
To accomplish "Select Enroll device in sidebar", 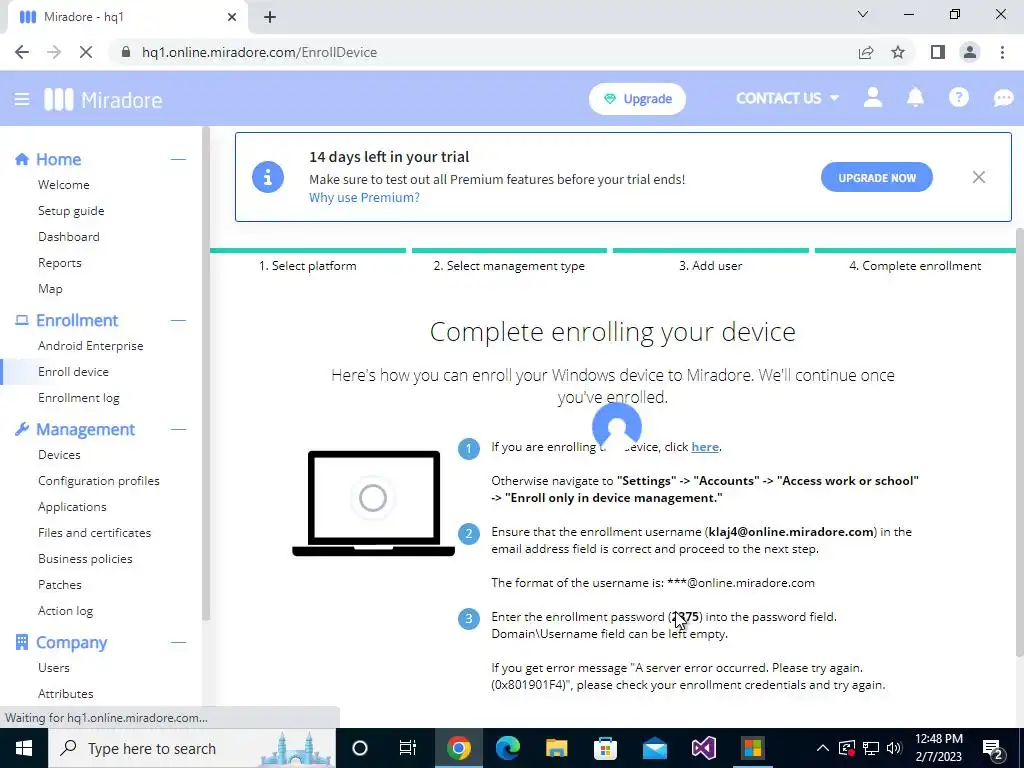I will click(73, 372).
